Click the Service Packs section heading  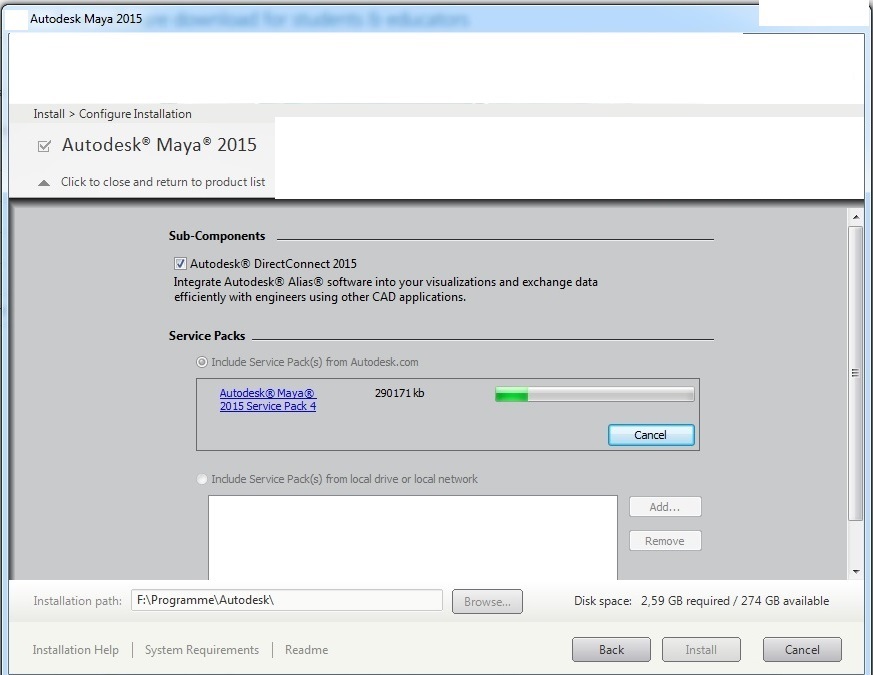[207, 336]
